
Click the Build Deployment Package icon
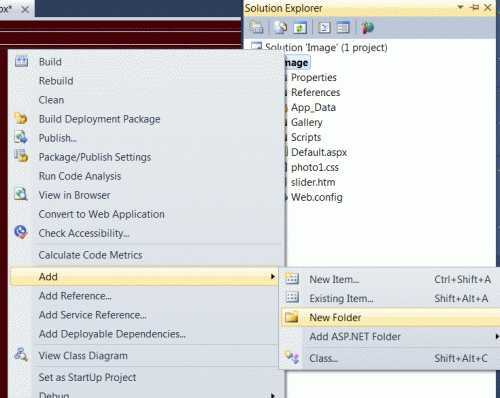(x=21, y=118)
